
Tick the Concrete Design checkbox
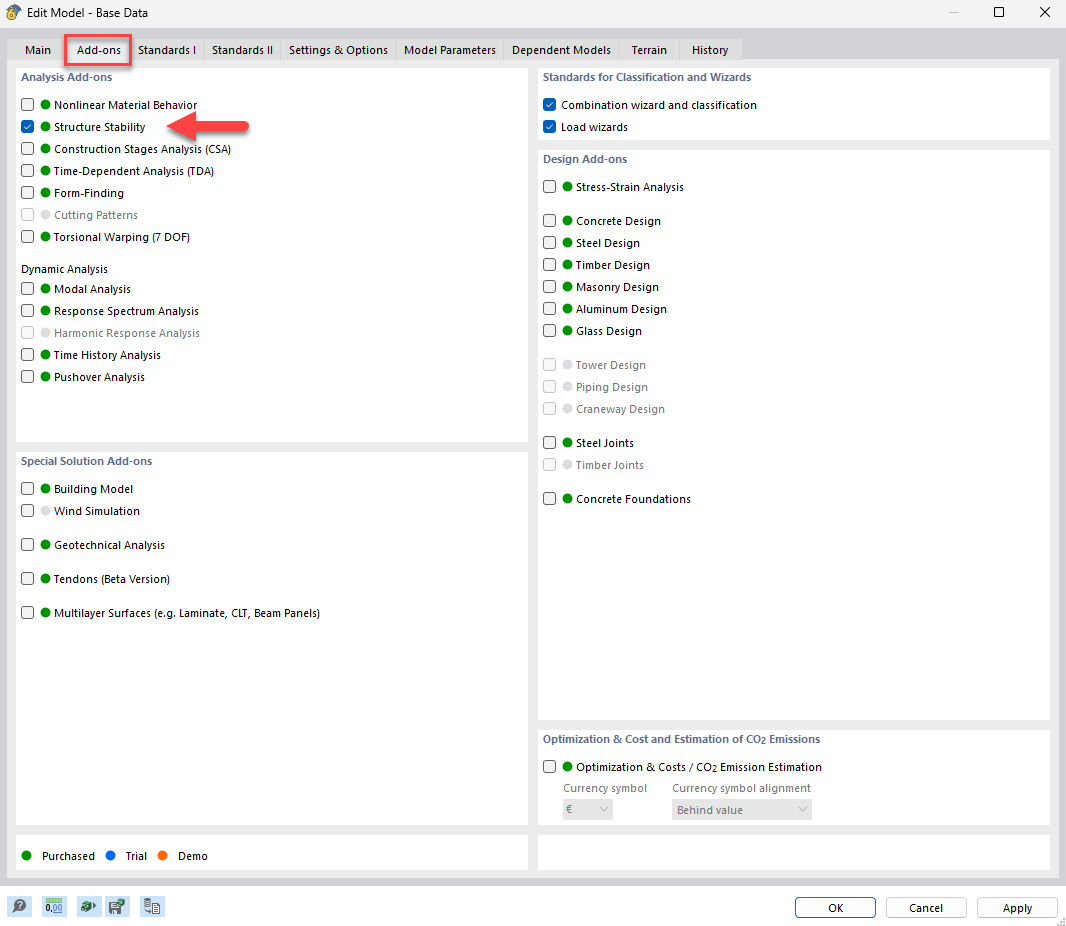[x=549, y=221]
